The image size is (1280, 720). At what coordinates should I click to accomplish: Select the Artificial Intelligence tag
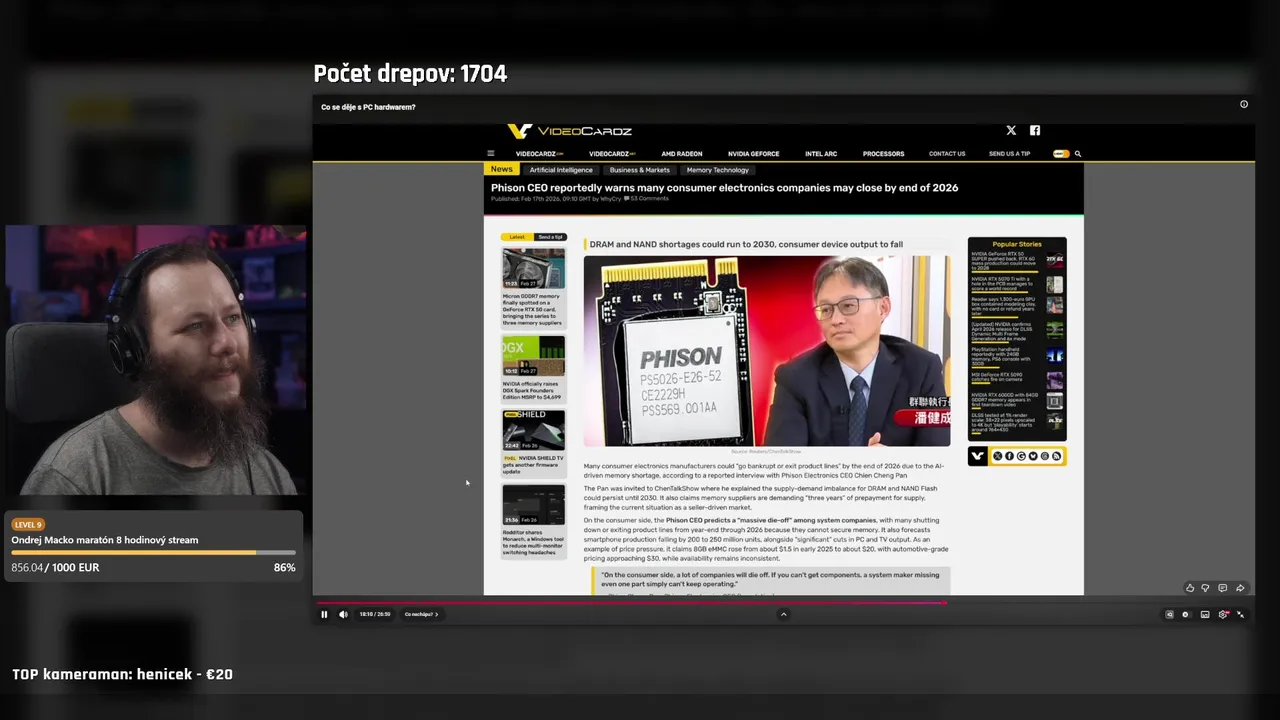point(561,170)
